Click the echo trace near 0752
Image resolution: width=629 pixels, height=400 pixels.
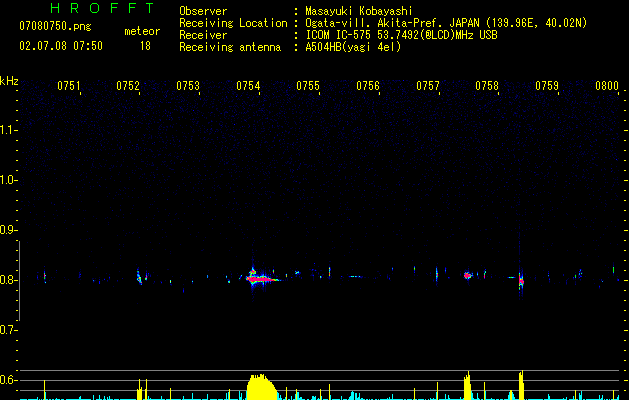[x=139, y=276]
